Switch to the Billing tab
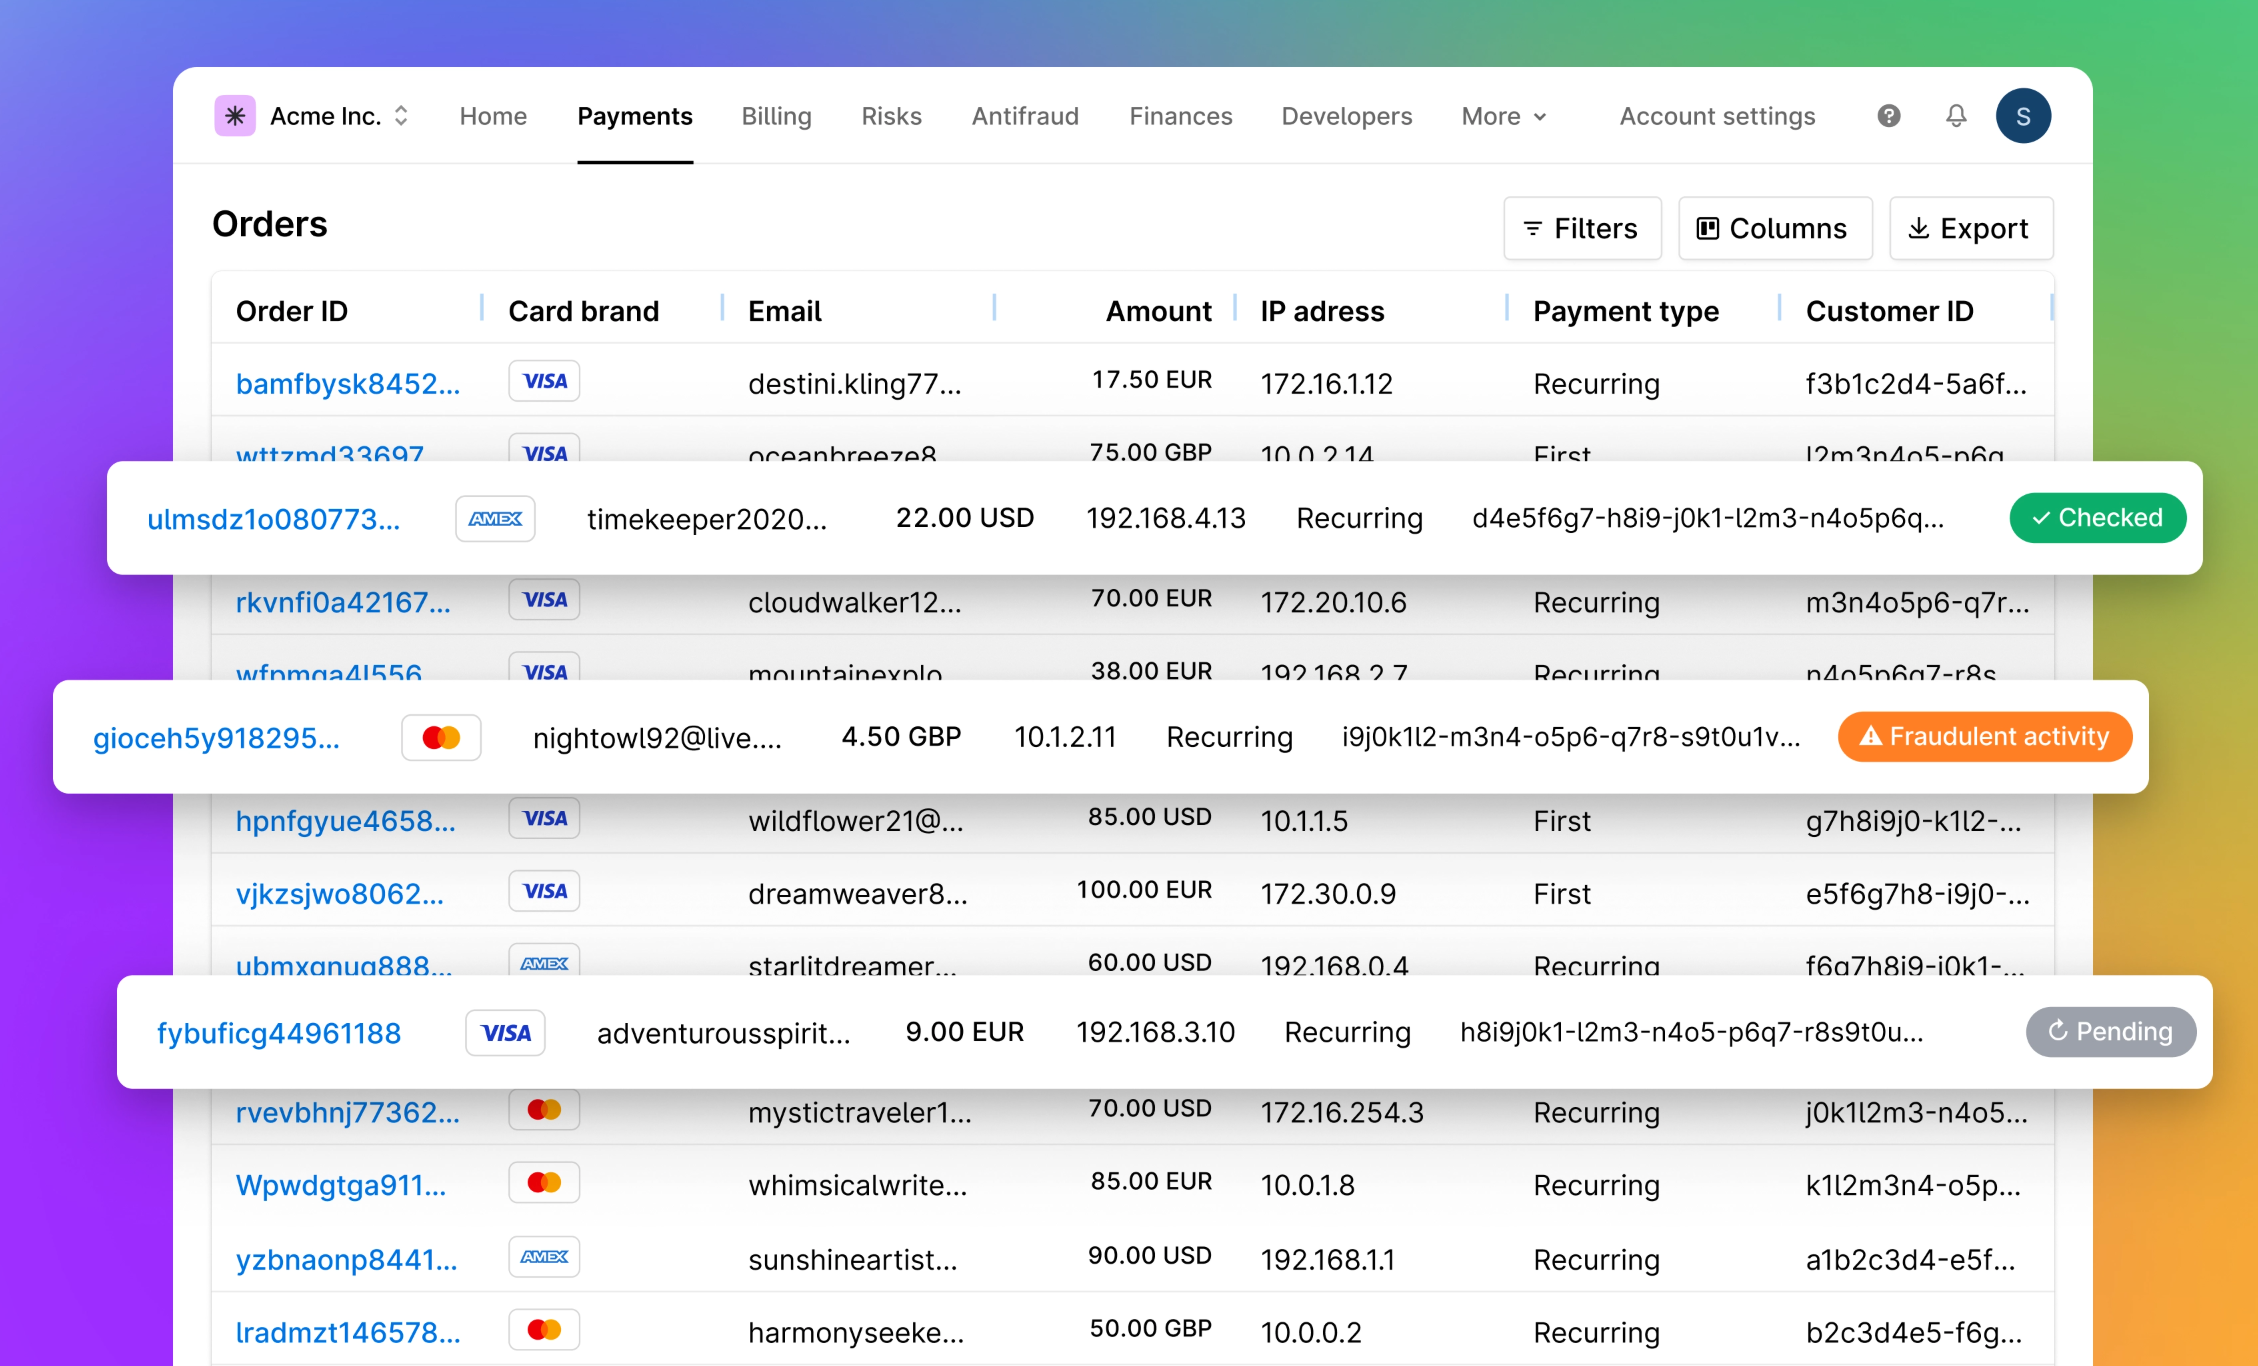This screenshot has width=2258, height=1366. pyautogui.click(x=776, y=117)
